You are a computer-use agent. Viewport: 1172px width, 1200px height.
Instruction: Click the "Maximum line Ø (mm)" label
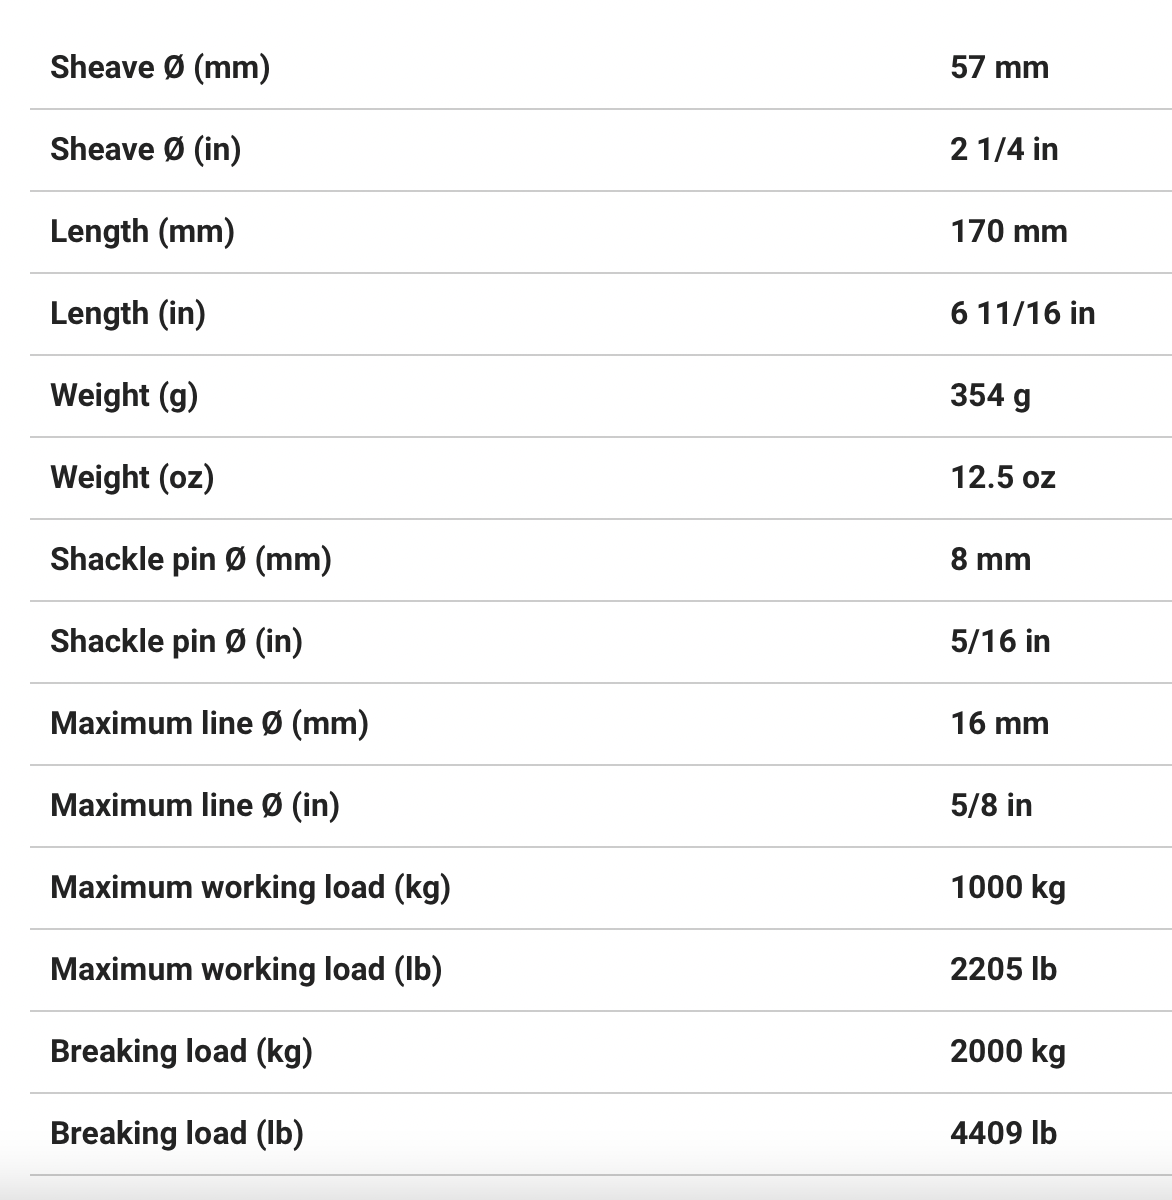209,724
